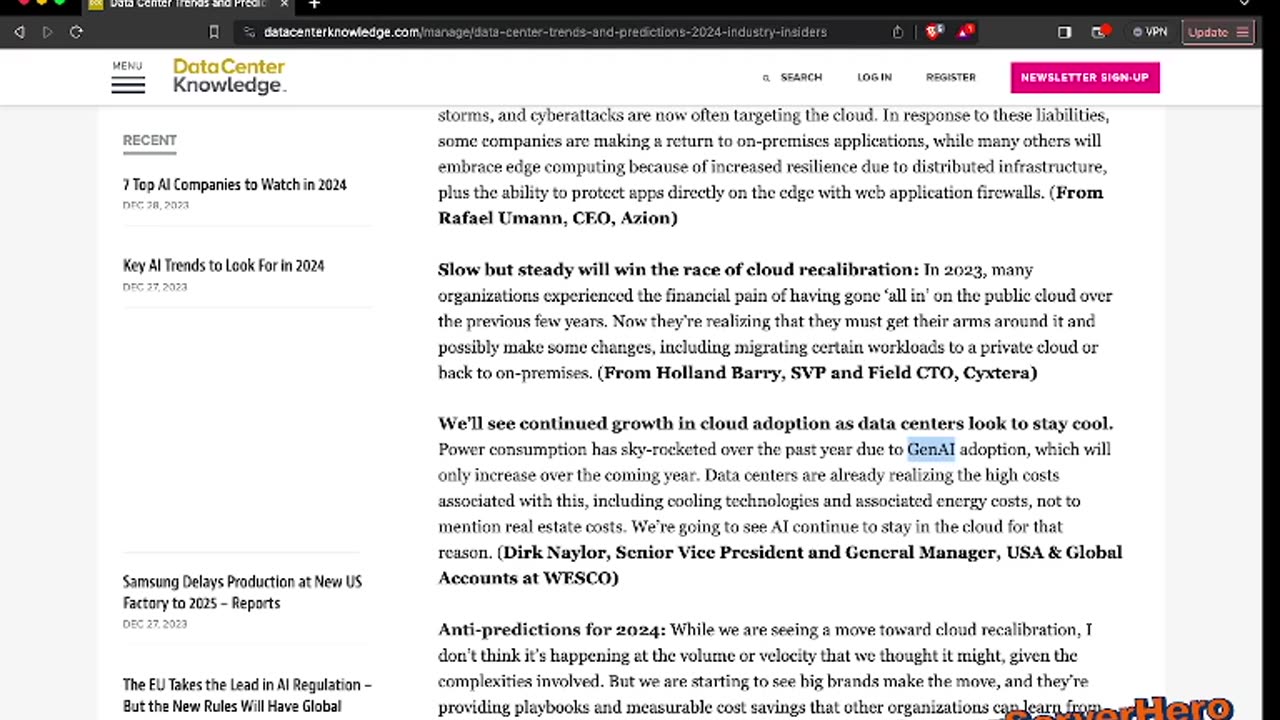Viewport: 1280px width, 720px height.
Task: Click 'Rafael Umann, CEO, Azion)' attribution text
Action: [558, 218]
